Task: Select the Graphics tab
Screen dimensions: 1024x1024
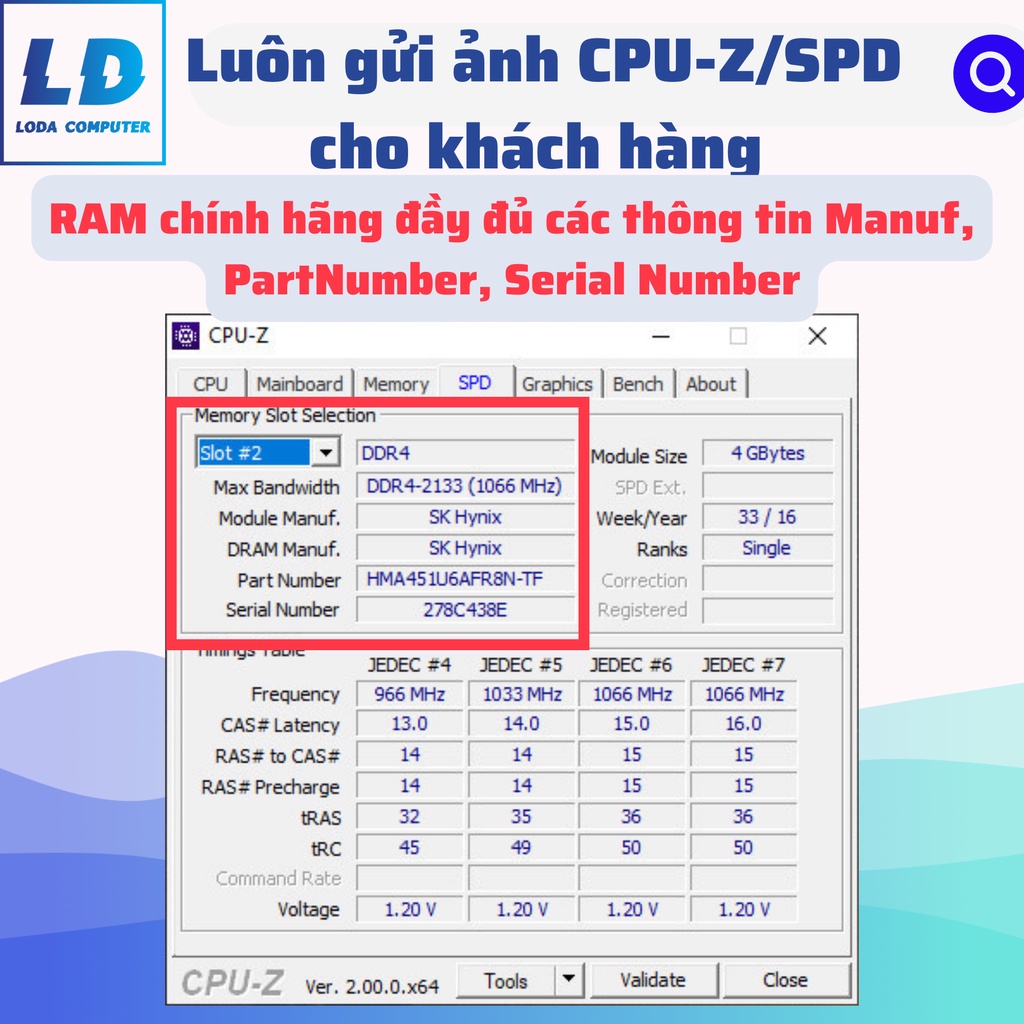Action: 557,384
